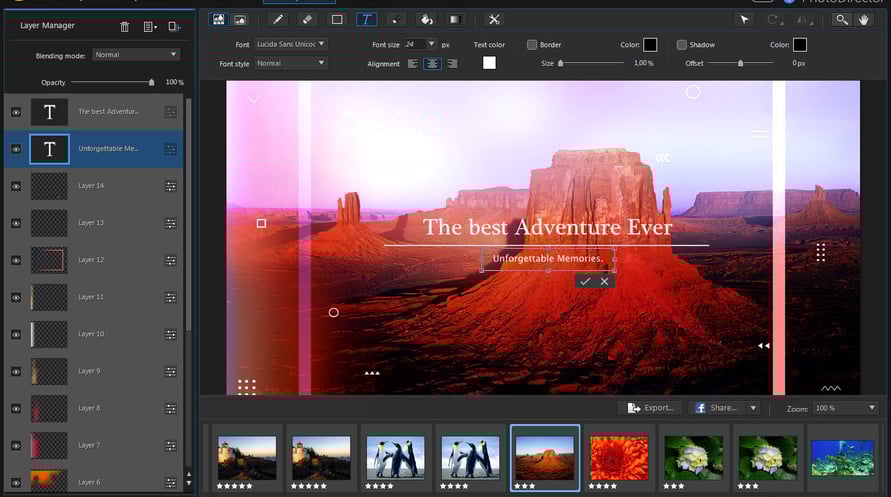Select the single photo view icon
891x497 pixels.
coord(240,20)
